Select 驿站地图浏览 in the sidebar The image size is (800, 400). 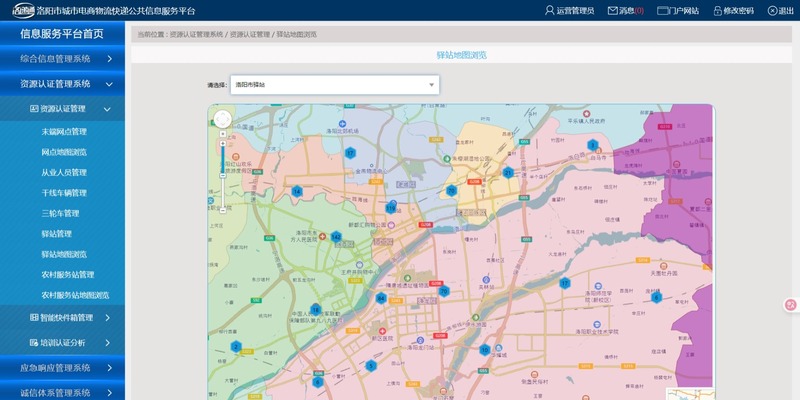[x=64, y=254]
